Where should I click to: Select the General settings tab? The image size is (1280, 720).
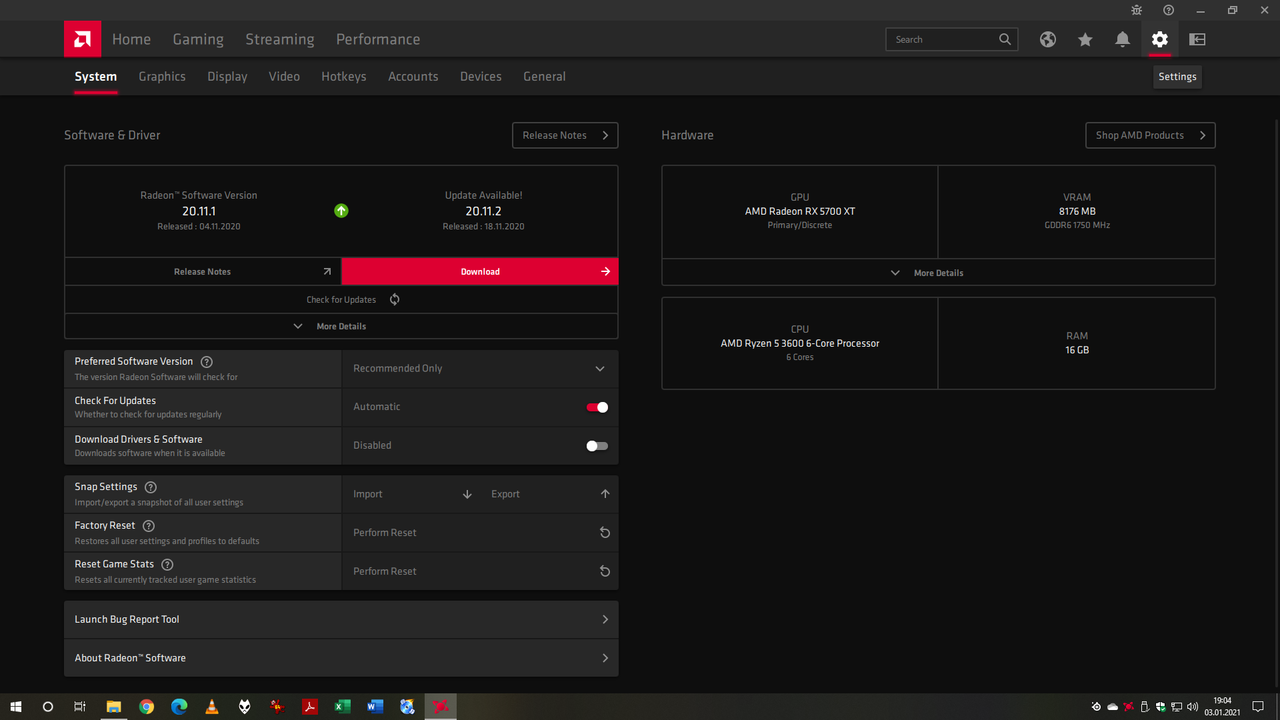[x=544, y=76]
